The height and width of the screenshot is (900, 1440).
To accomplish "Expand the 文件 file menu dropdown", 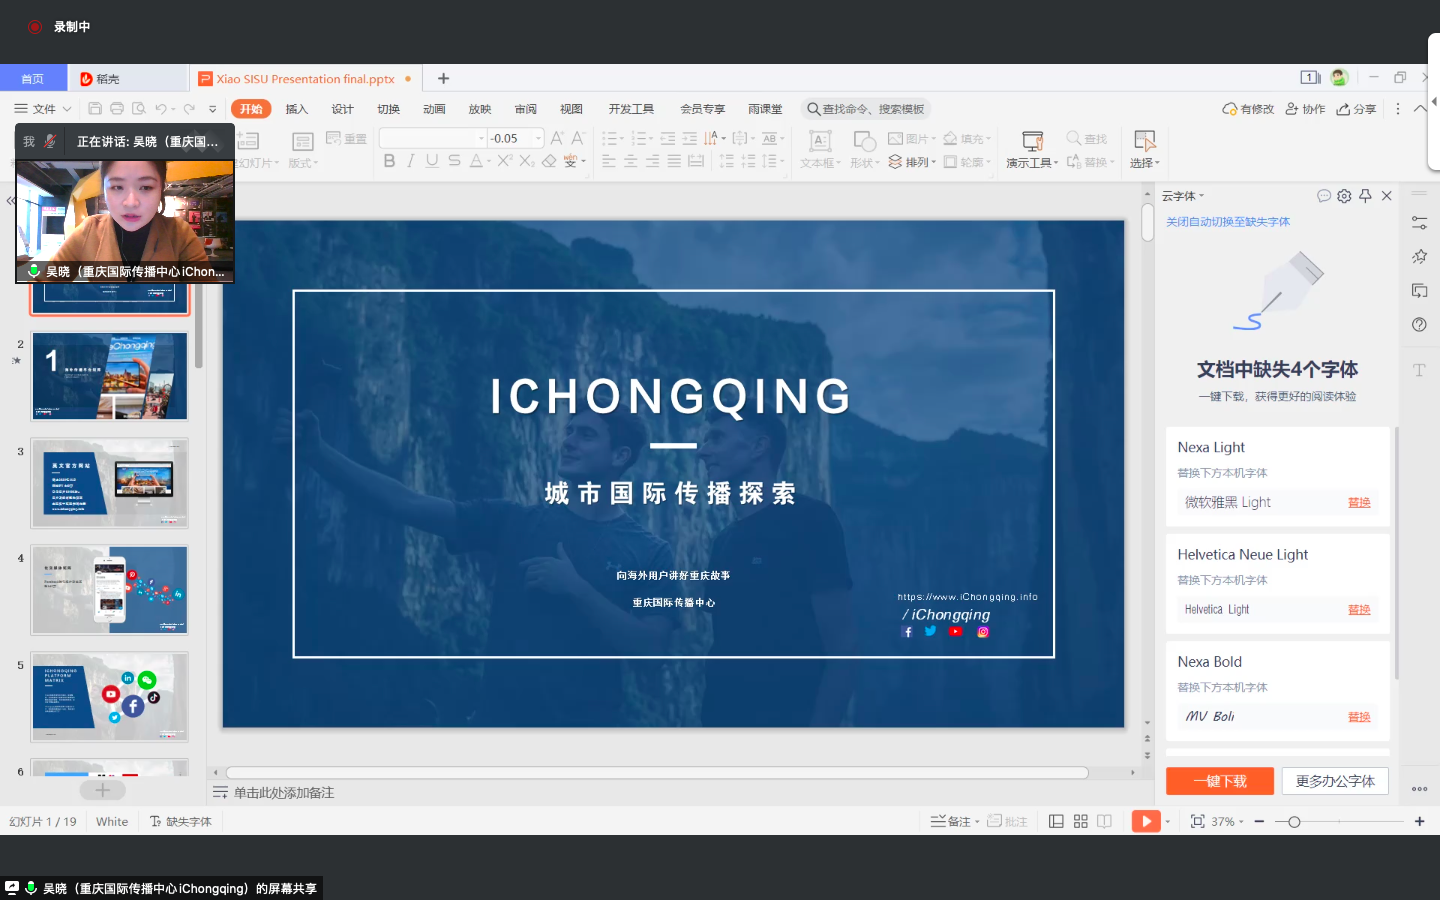I will (43, 109).
